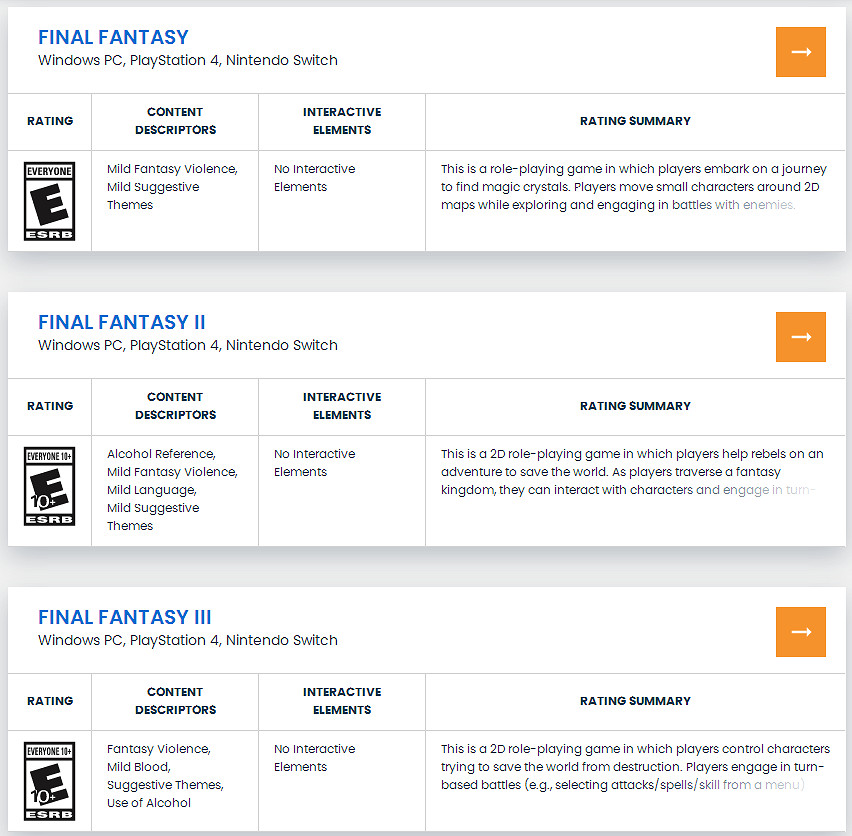Click Content Descriptors header in Final Fantasy II card
Screen dimensions: 852x836
[x=175, y=406]
